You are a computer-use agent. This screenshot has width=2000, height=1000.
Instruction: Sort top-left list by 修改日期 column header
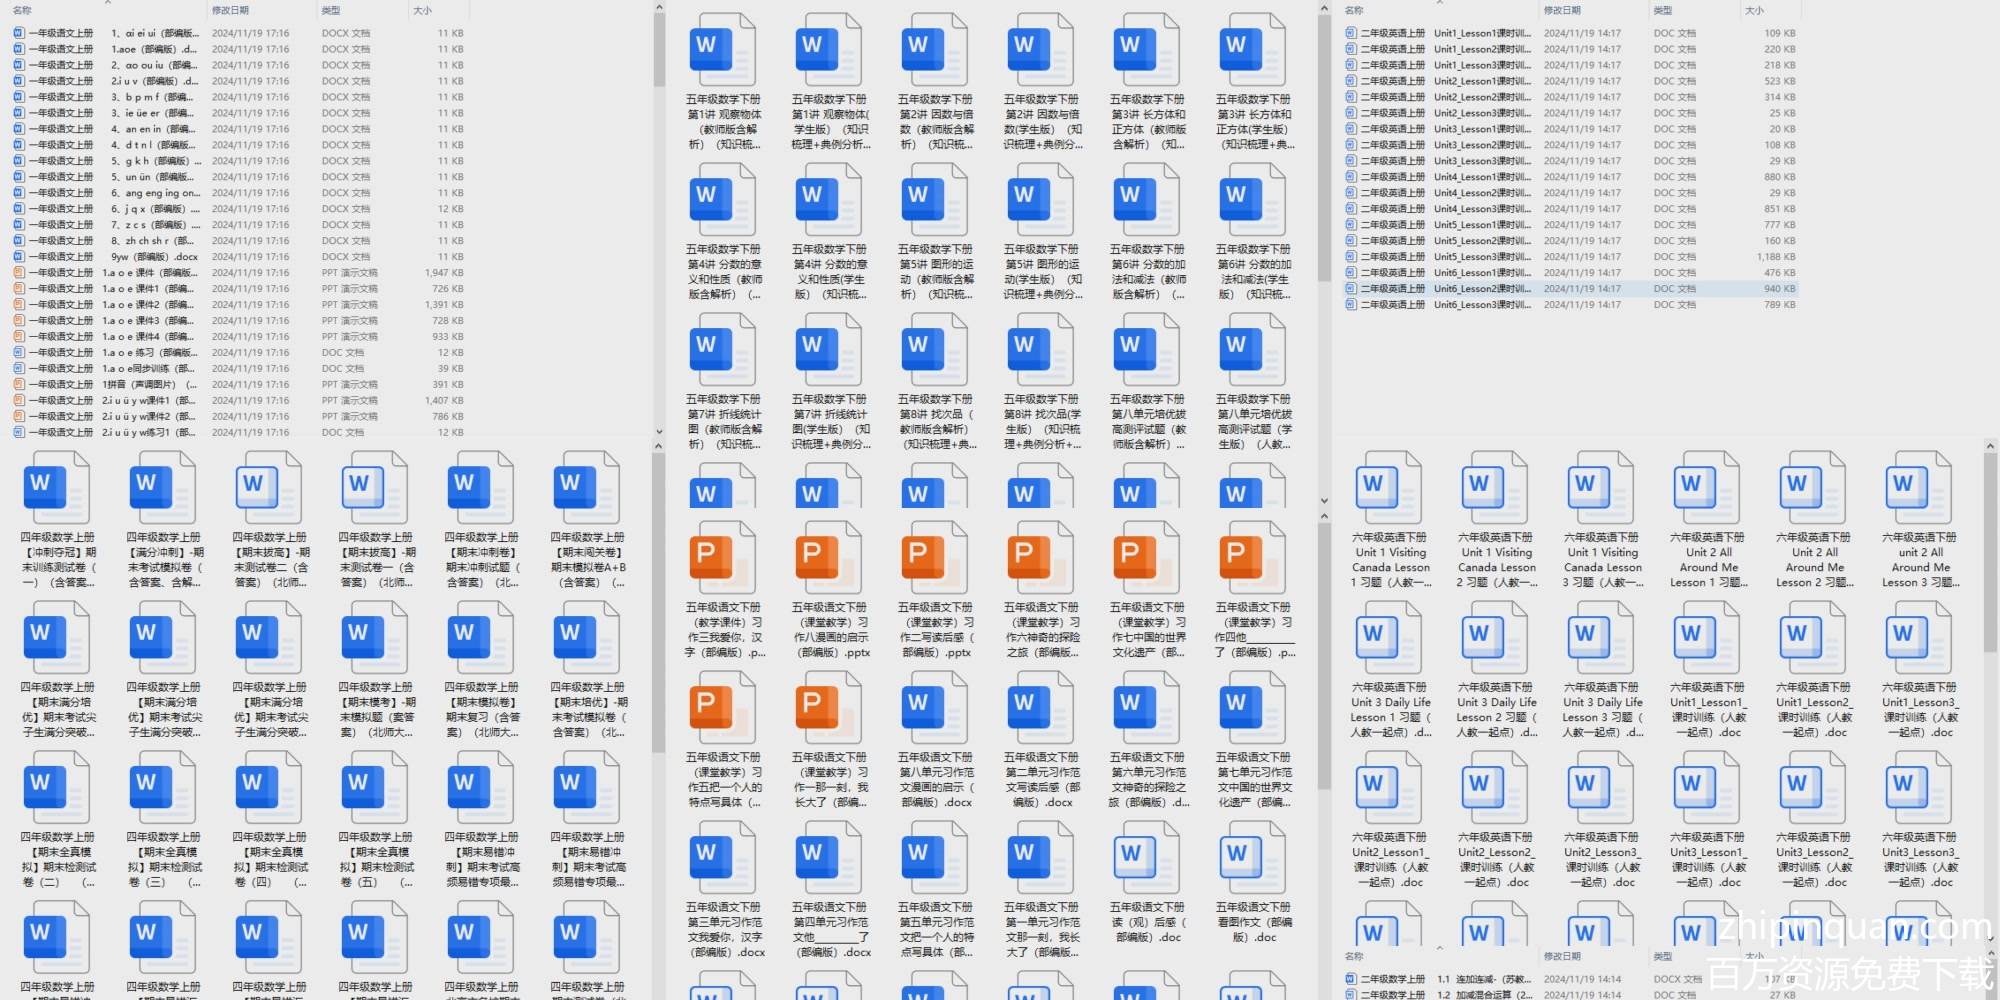230,10
